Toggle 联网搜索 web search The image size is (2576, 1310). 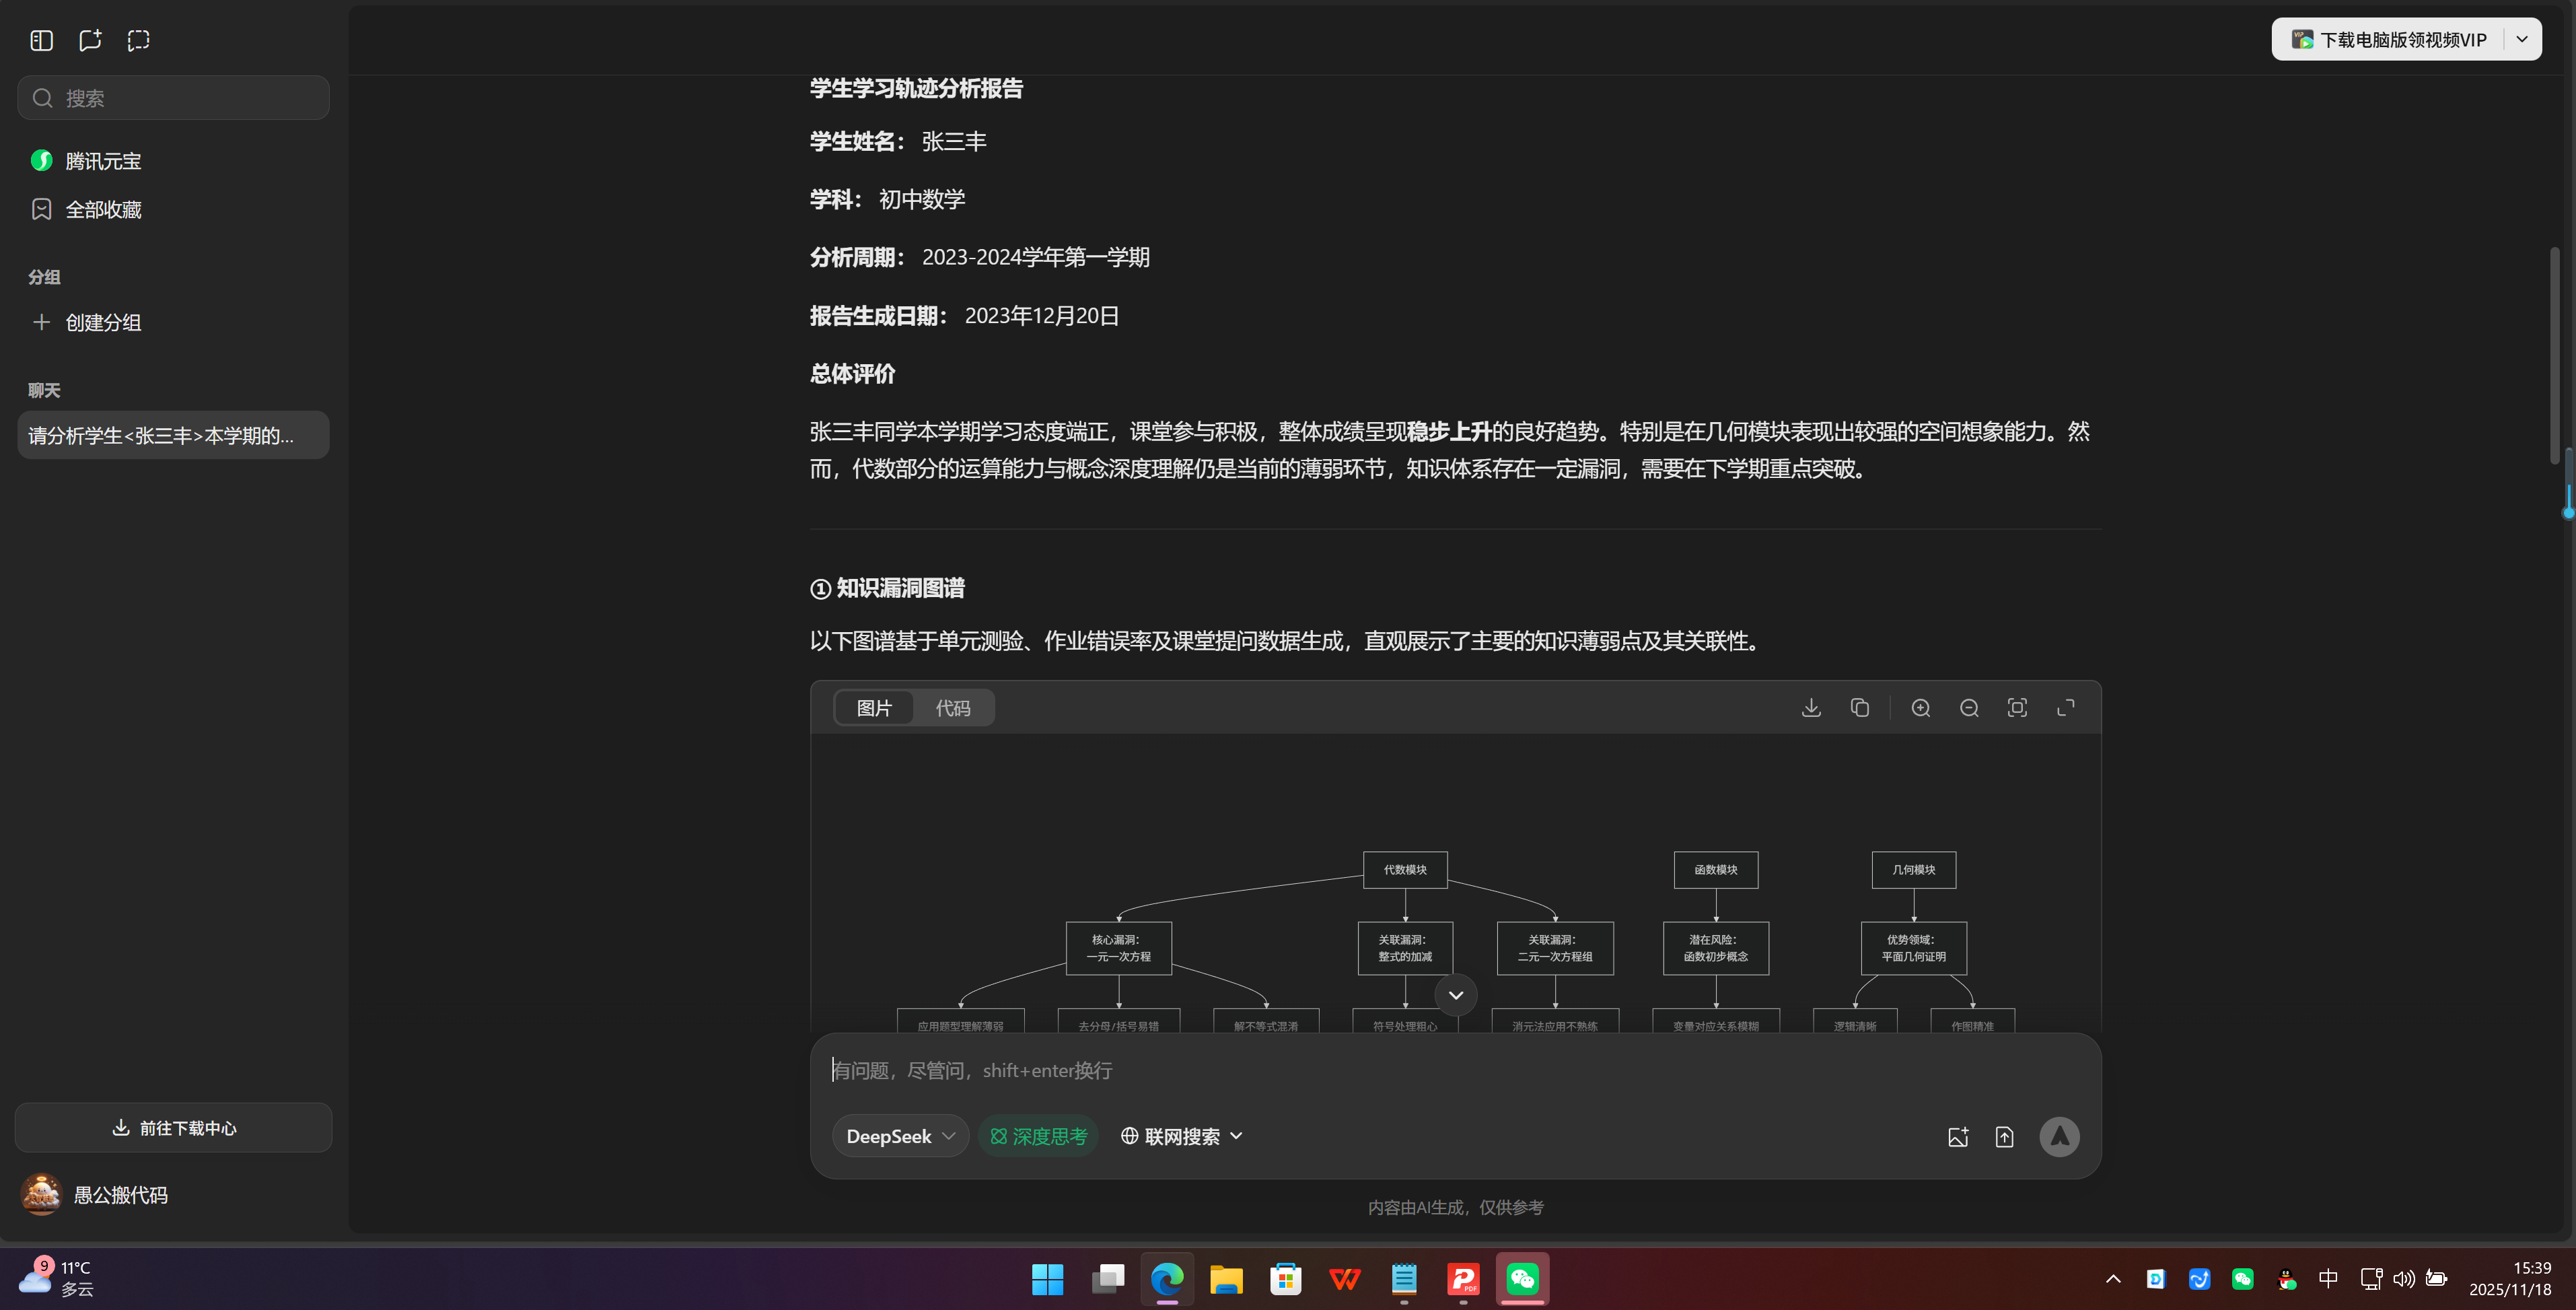coord(1180,1136)
